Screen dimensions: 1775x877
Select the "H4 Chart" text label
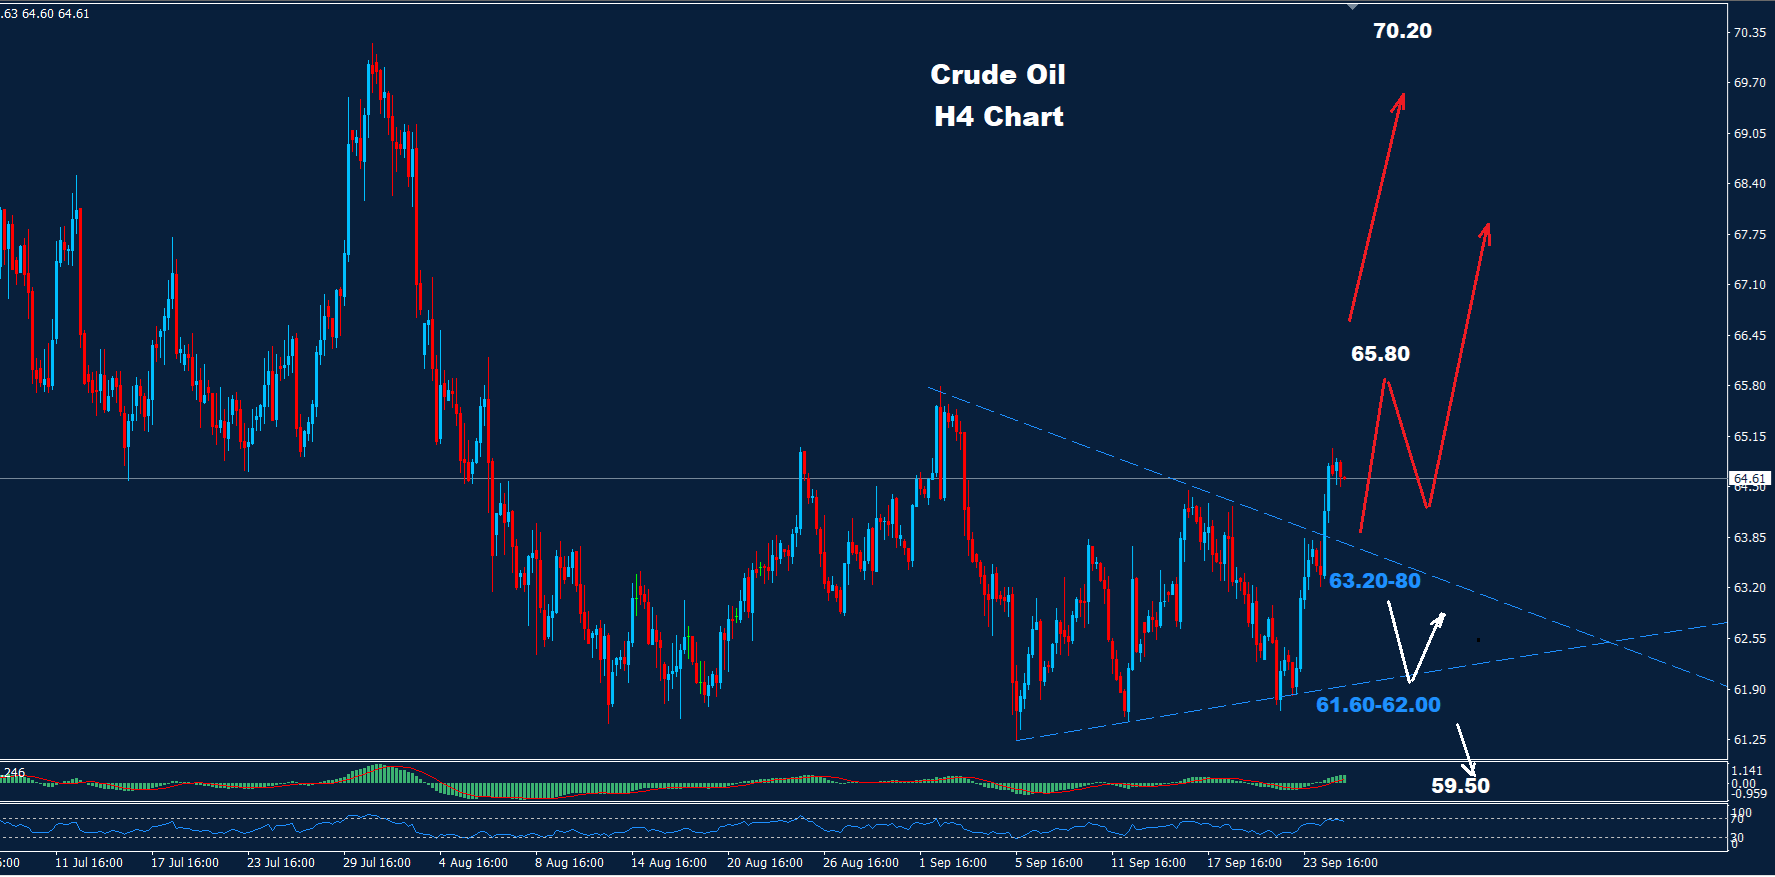click(998, 117)
